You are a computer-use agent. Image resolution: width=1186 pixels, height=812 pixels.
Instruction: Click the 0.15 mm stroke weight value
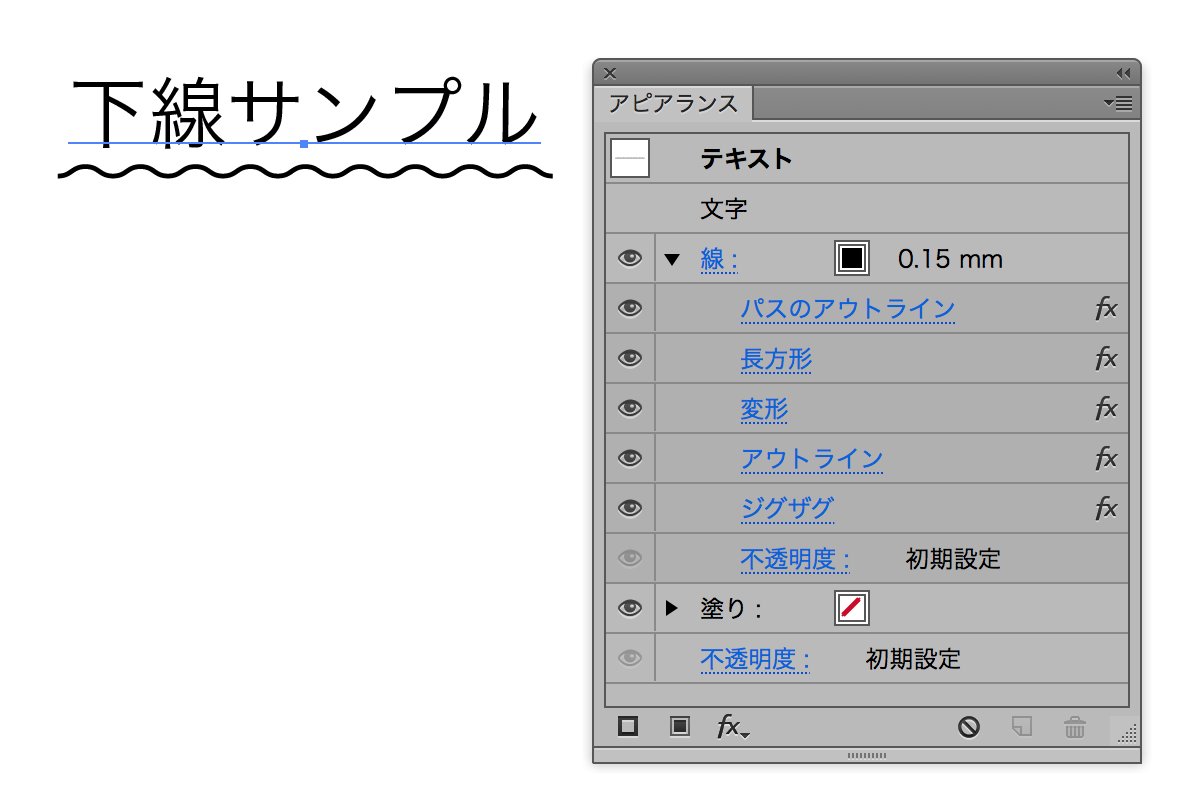click(950, 259)
